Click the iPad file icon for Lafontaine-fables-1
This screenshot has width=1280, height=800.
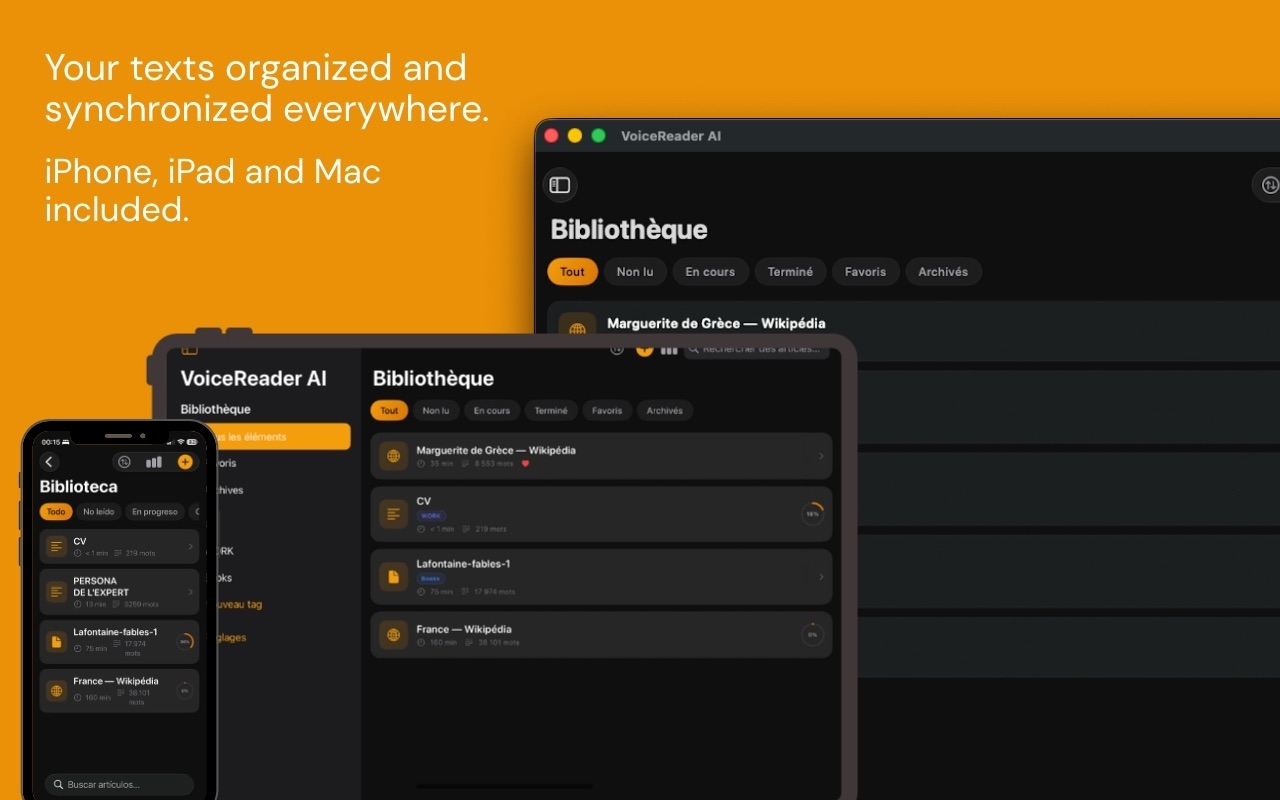[x=394, y=577]
